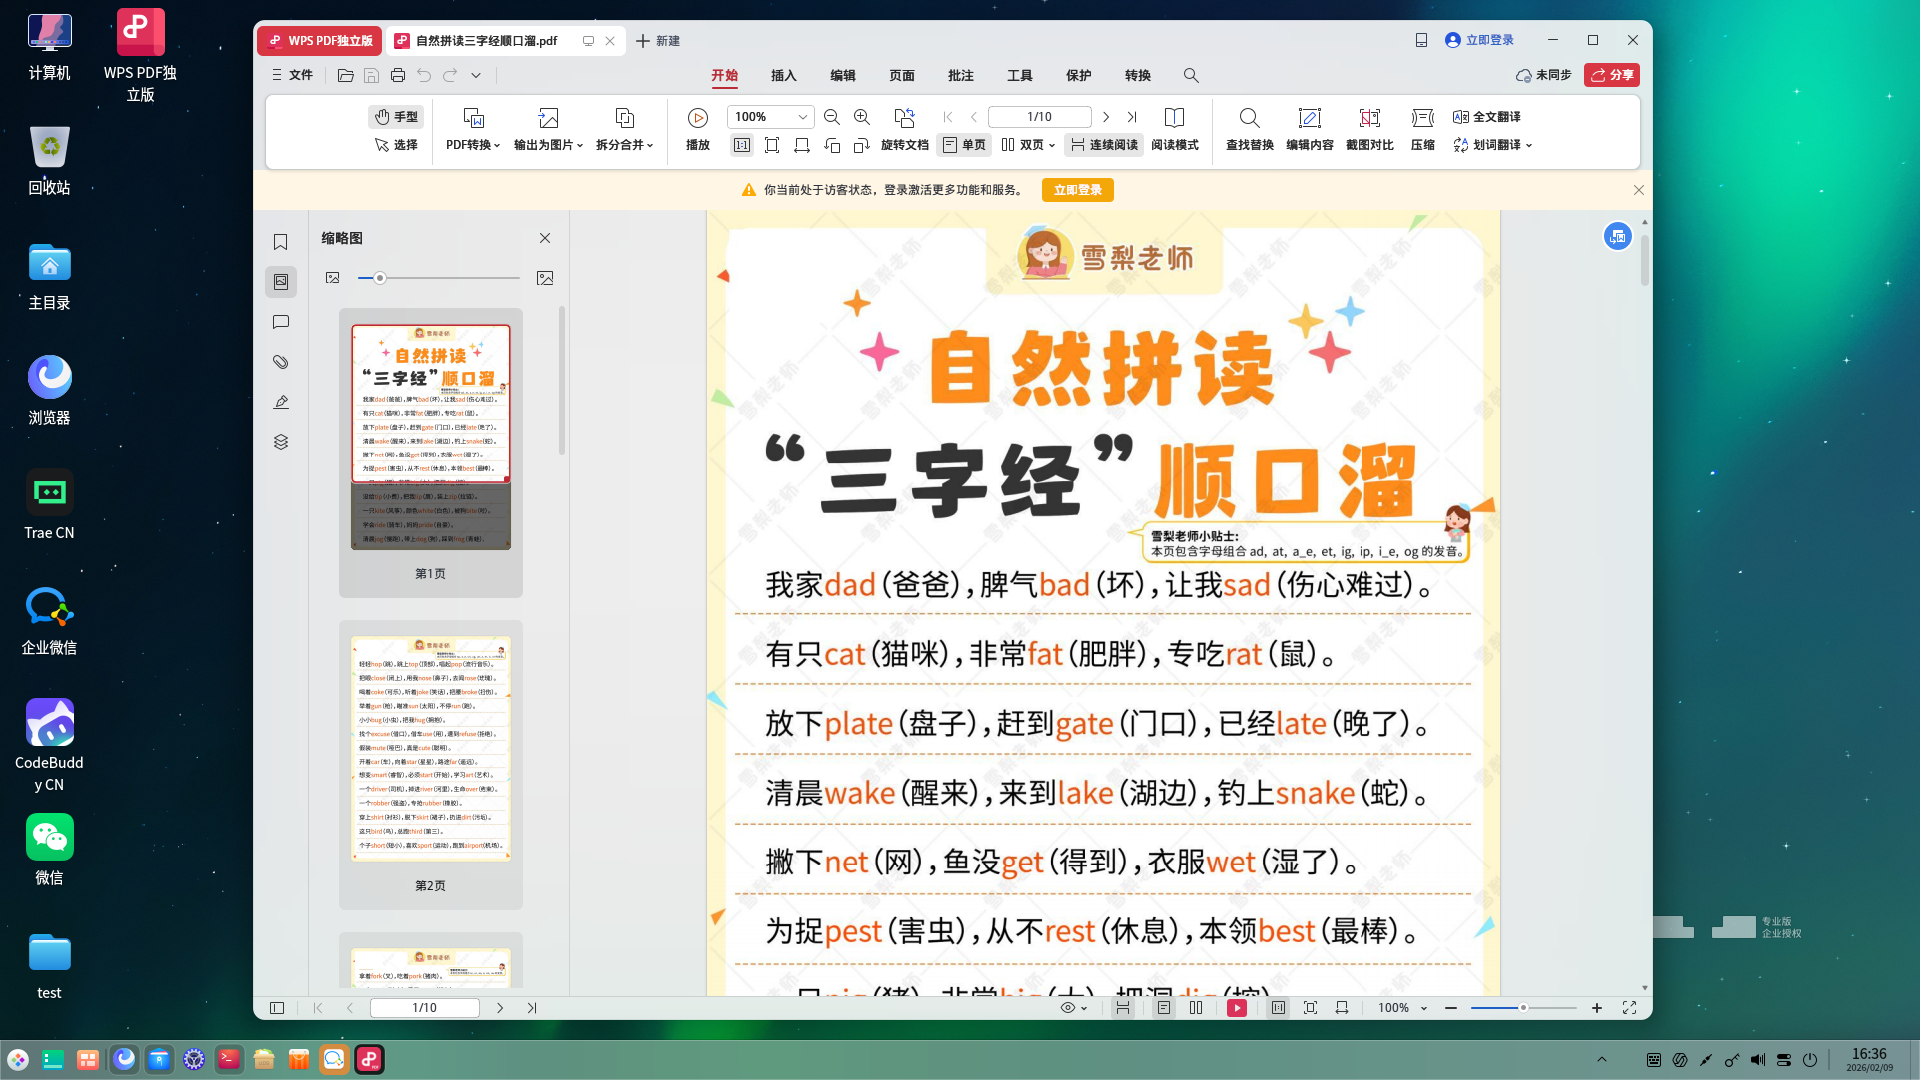Open Find and Replace tool

[1249, 118]
